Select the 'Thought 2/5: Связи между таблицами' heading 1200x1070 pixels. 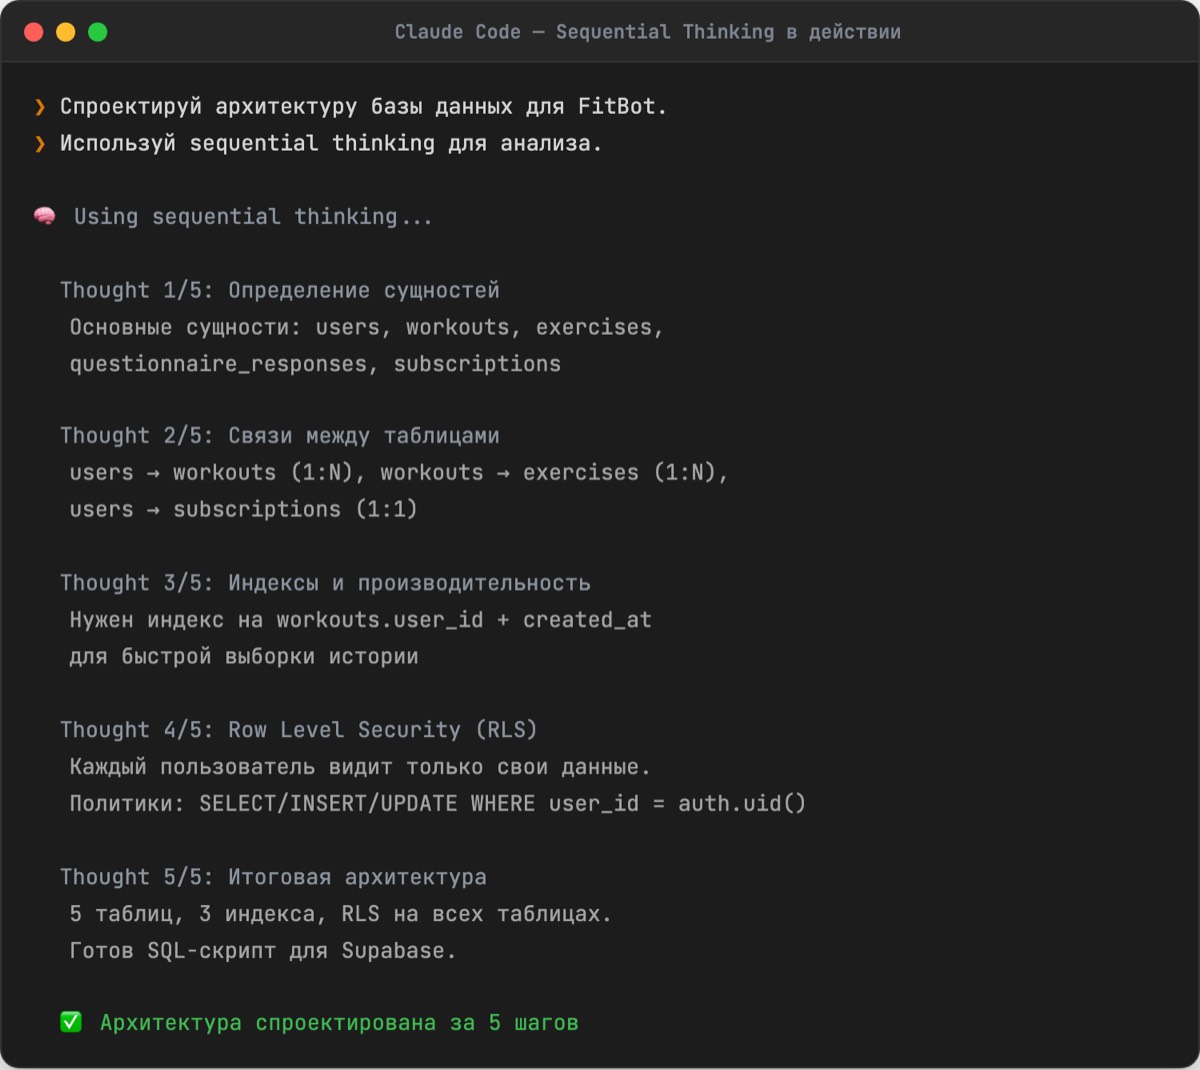pyautogui.click(x=279, y=436)
